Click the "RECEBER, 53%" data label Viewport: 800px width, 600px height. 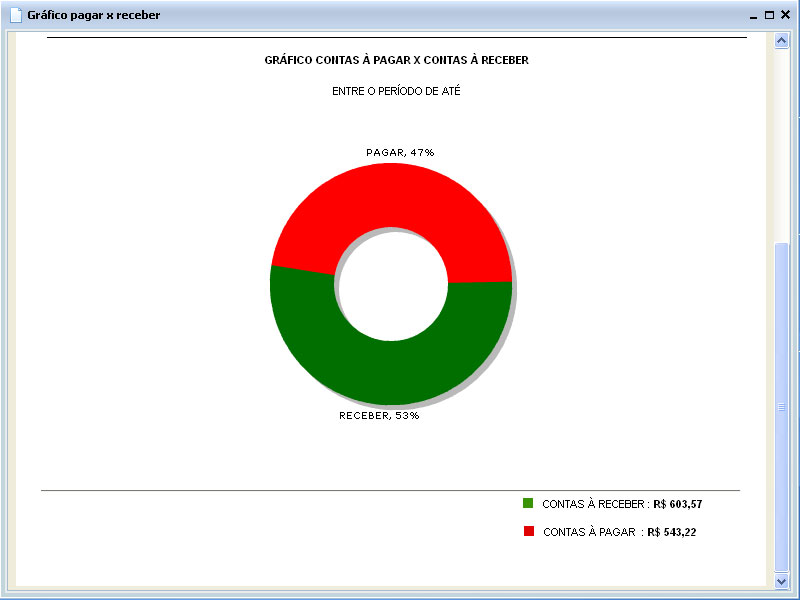point(379,415)
